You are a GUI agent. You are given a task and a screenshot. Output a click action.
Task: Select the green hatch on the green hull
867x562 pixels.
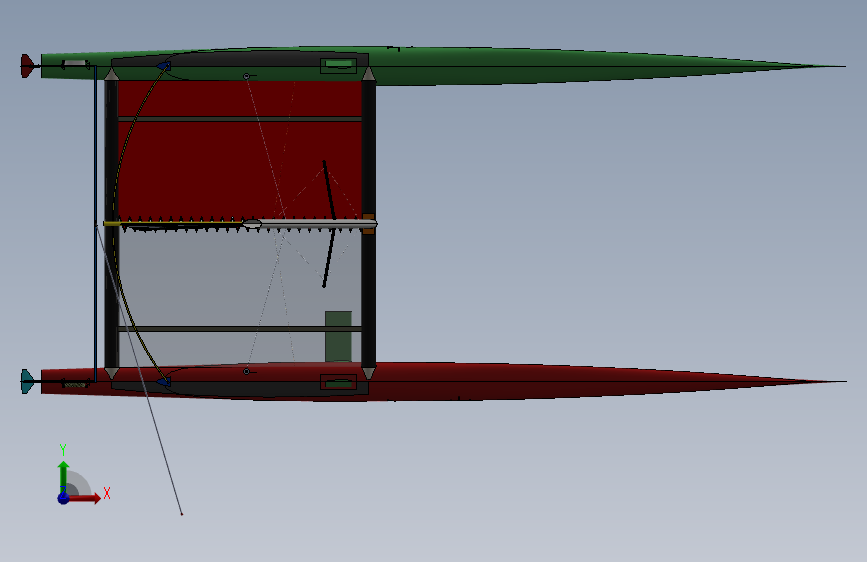[339, 65]
